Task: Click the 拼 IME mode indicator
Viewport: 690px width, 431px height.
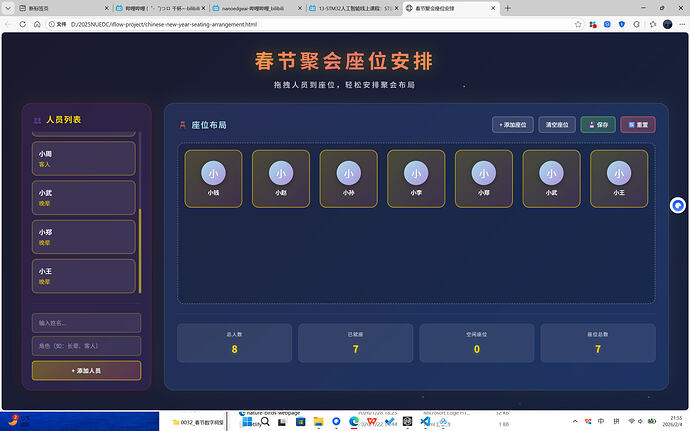Action: point(616,421)
